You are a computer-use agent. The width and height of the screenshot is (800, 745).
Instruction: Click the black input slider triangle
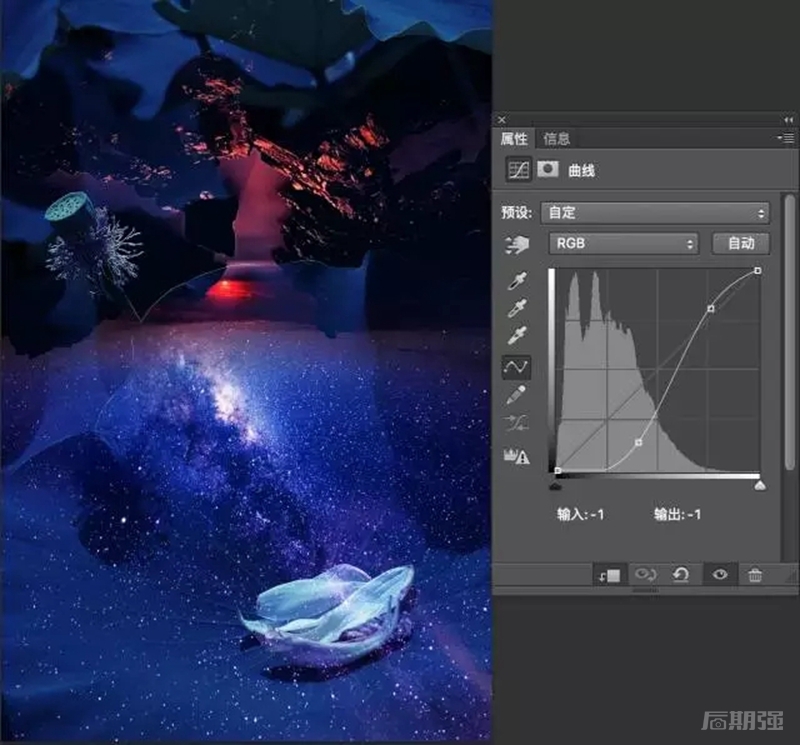[556, 486]
